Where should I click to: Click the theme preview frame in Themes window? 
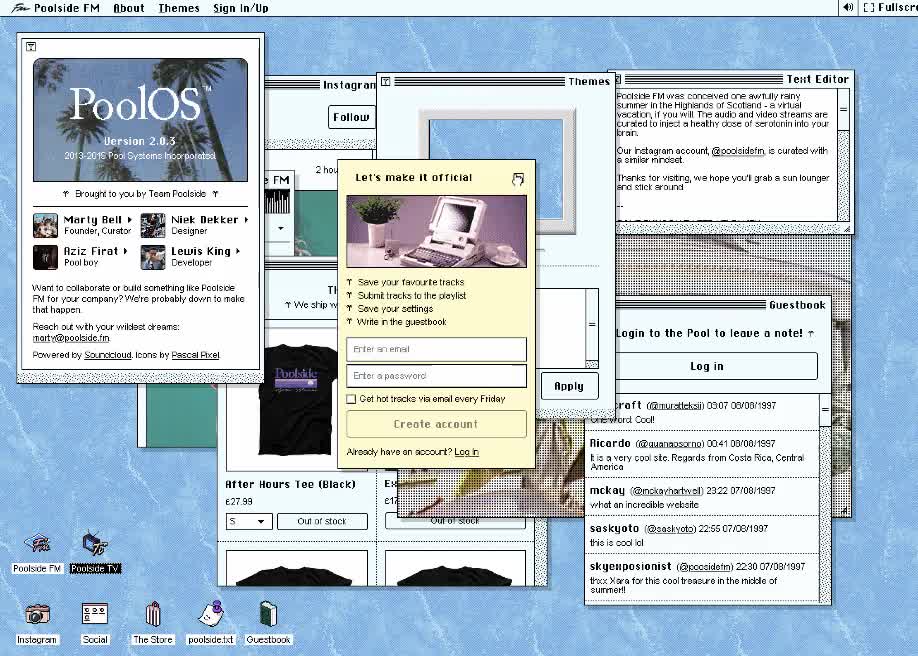click(x=496, y=170)
